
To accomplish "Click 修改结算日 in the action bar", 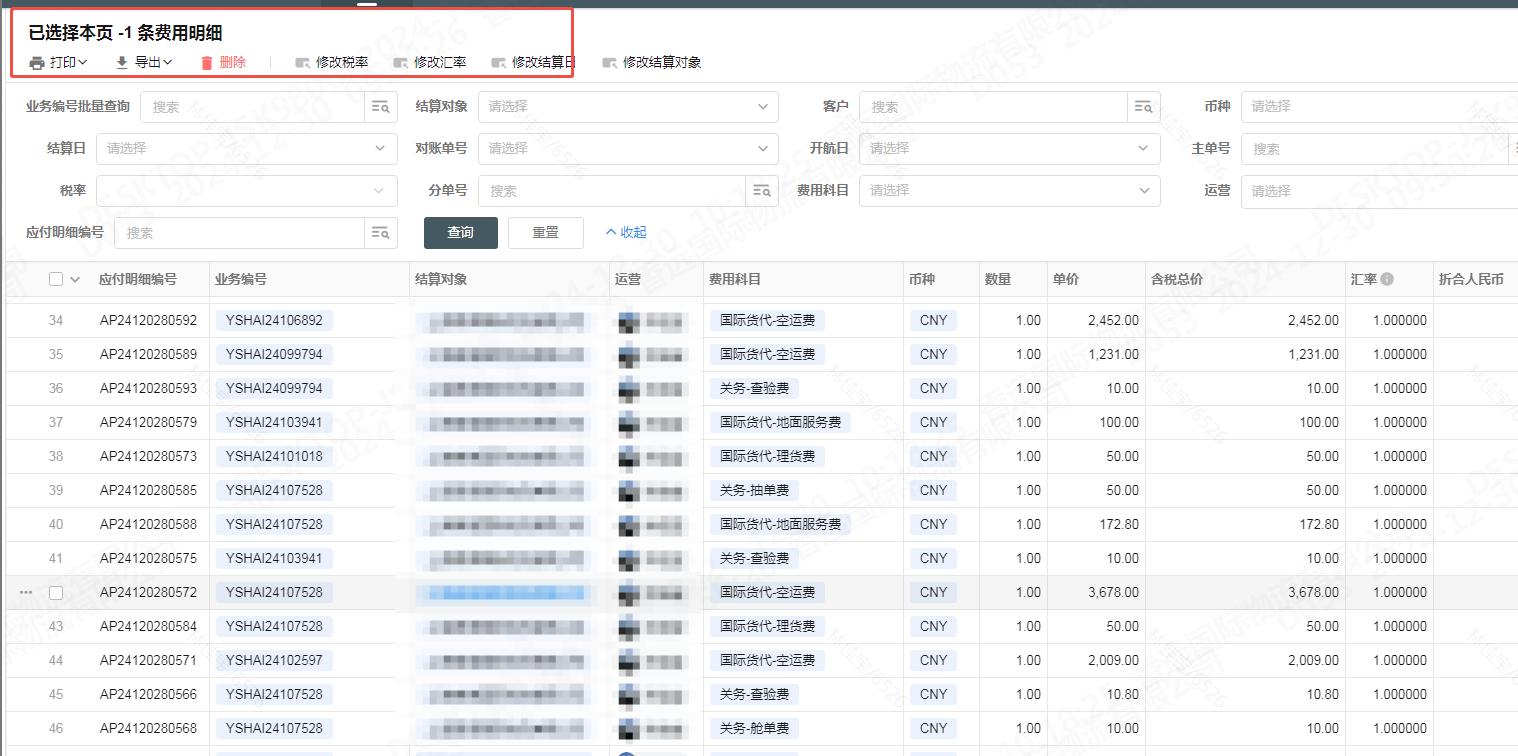I will click(x=533, y=63).
